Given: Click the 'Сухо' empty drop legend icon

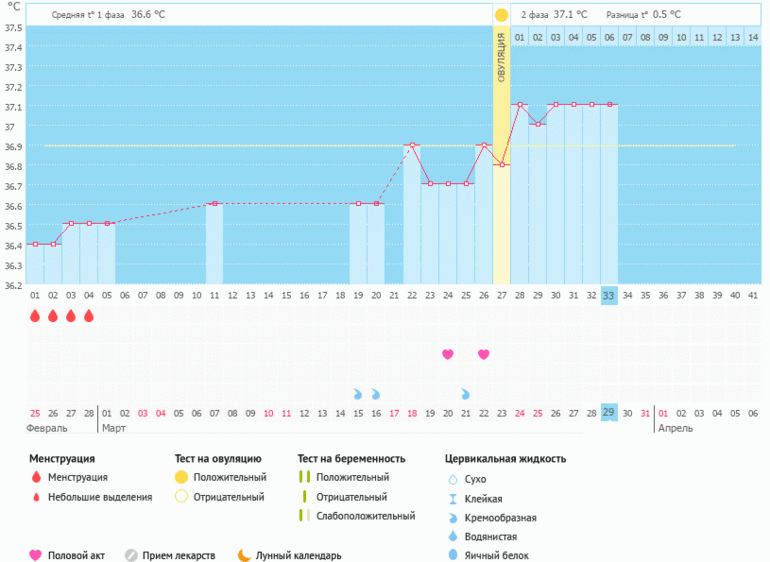Looking at the screenshot, I should (x=454, y=479).
